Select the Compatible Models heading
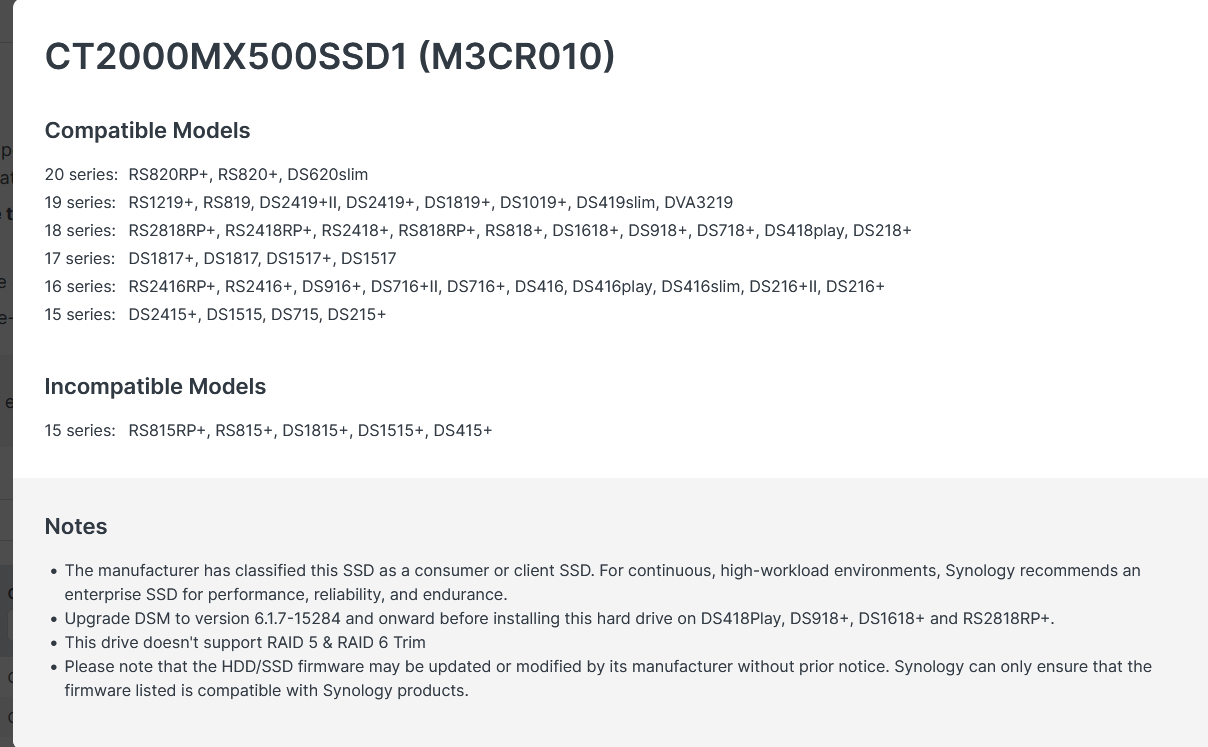1208x747 pixels. [x=147, y=131]
